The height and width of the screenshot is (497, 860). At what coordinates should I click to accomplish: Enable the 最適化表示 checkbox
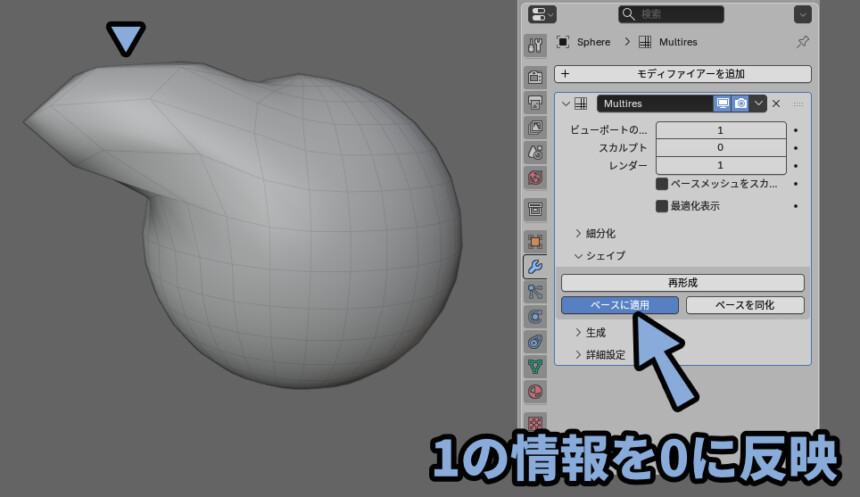pos(661,206)
